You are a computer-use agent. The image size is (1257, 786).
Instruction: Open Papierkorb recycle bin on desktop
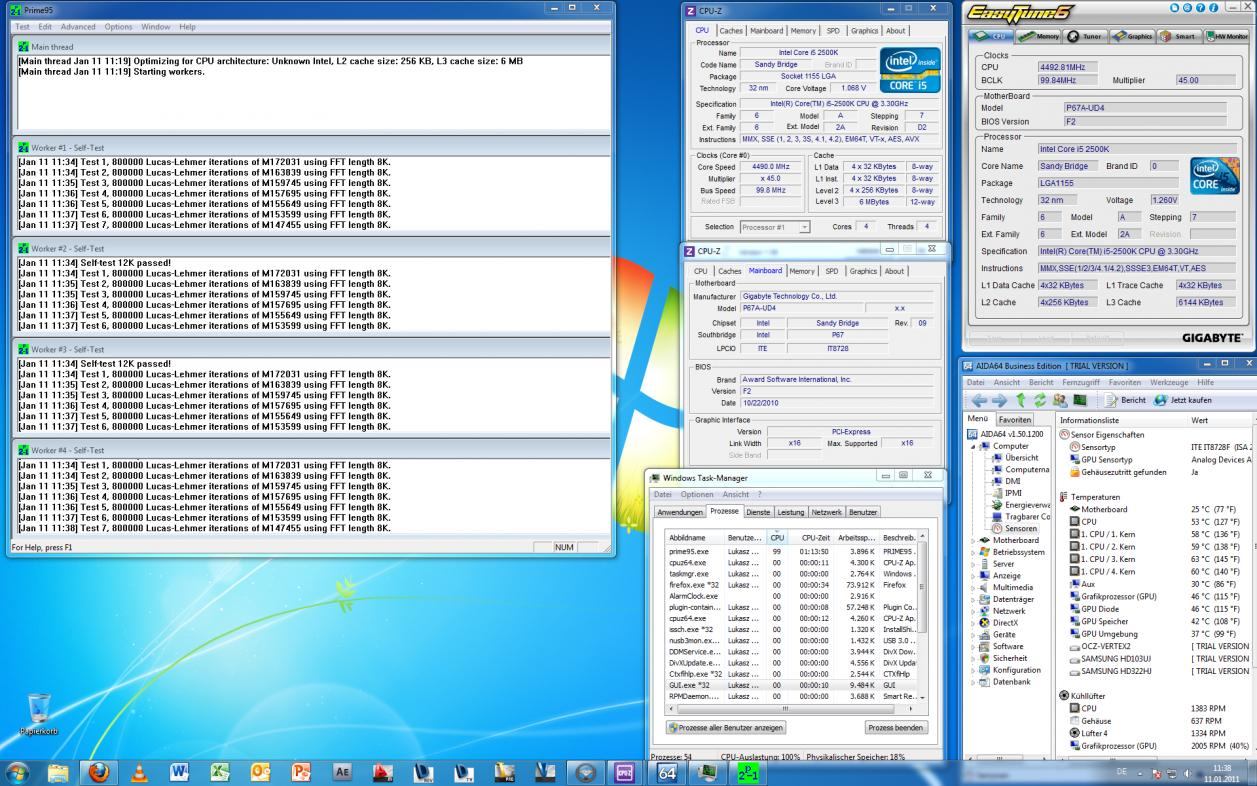pos(38,713)
